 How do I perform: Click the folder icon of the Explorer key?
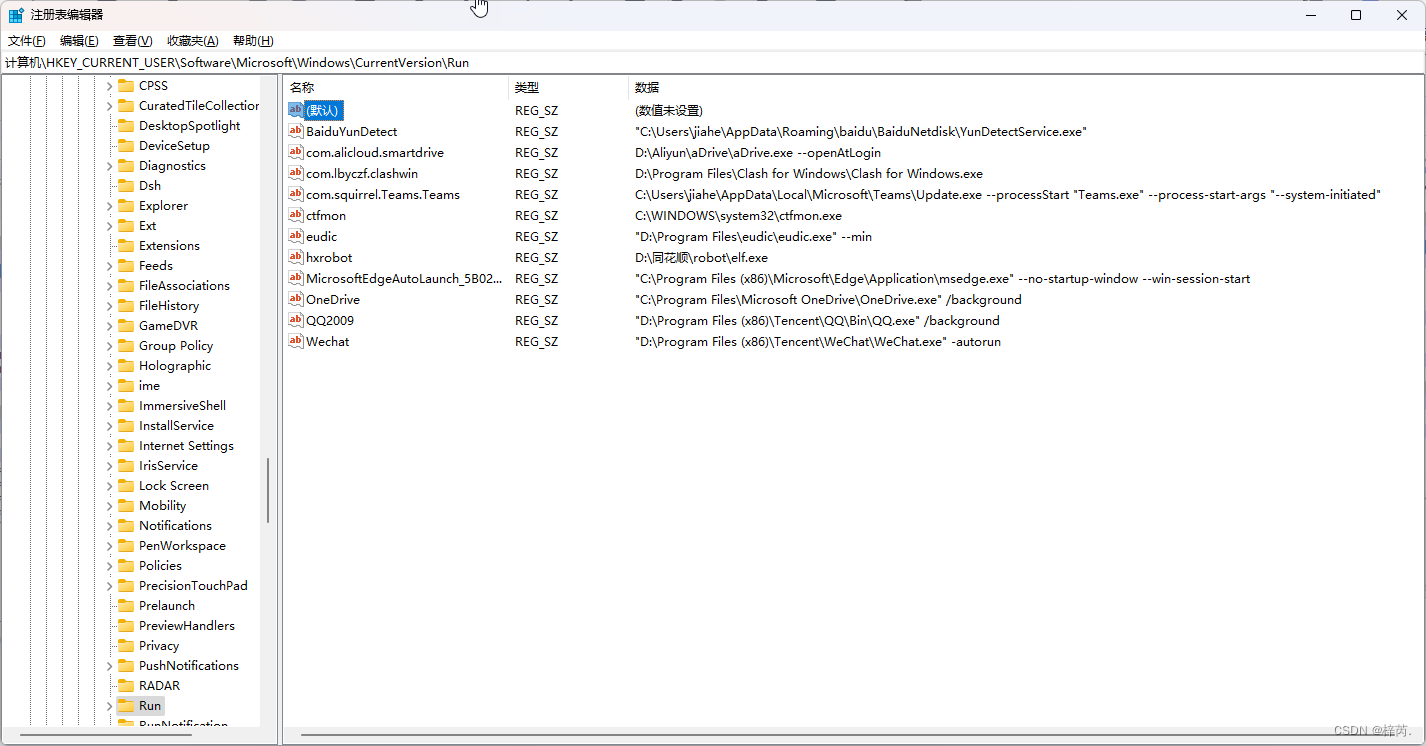(126, 205)
